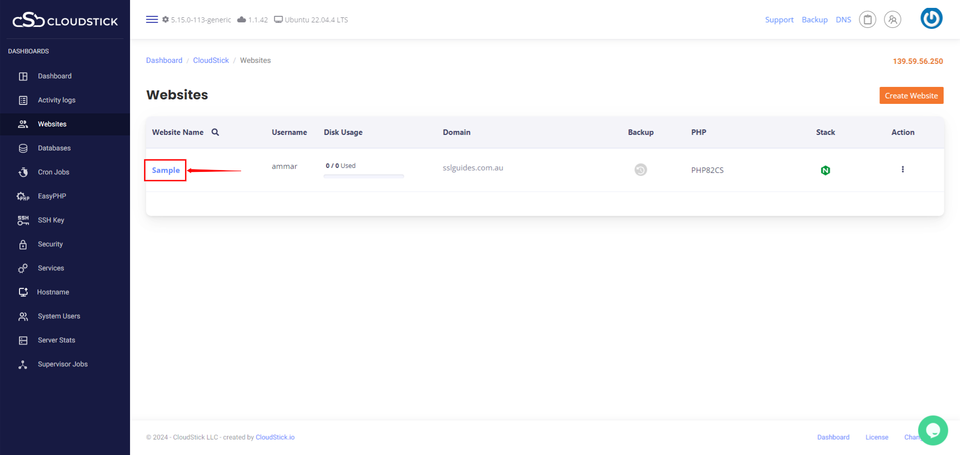Click the hamburger menu icon in header
Screen dimensions: 960x455
[152, 19]
